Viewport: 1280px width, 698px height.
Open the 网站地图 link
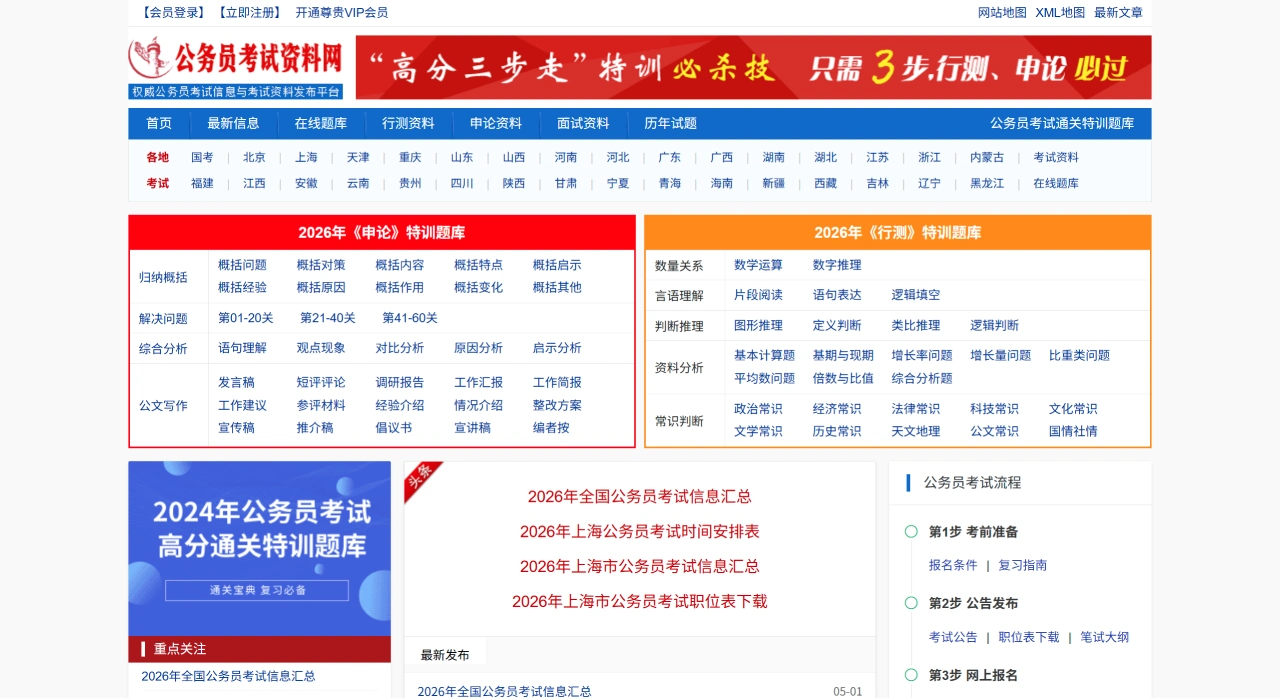[1001, 12]
